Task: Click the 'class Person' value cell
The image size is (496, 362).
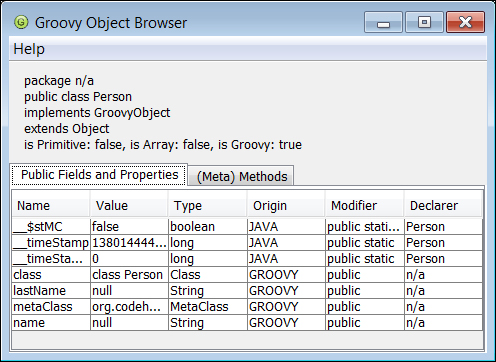Action: pyautogui.click(x=129, y=275)
